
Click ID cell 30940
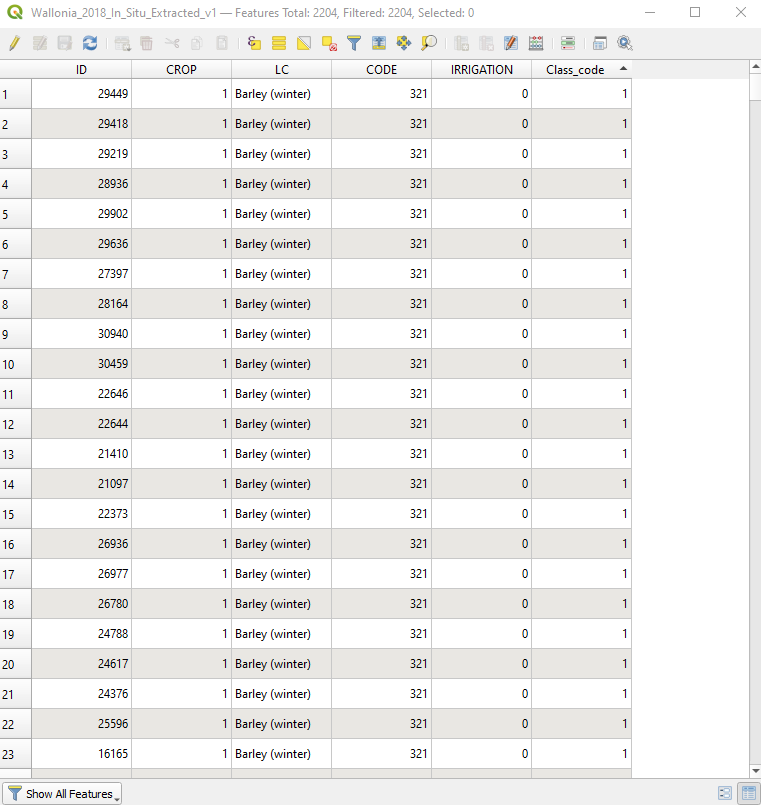pyautogui.click(x=81, y=334)
